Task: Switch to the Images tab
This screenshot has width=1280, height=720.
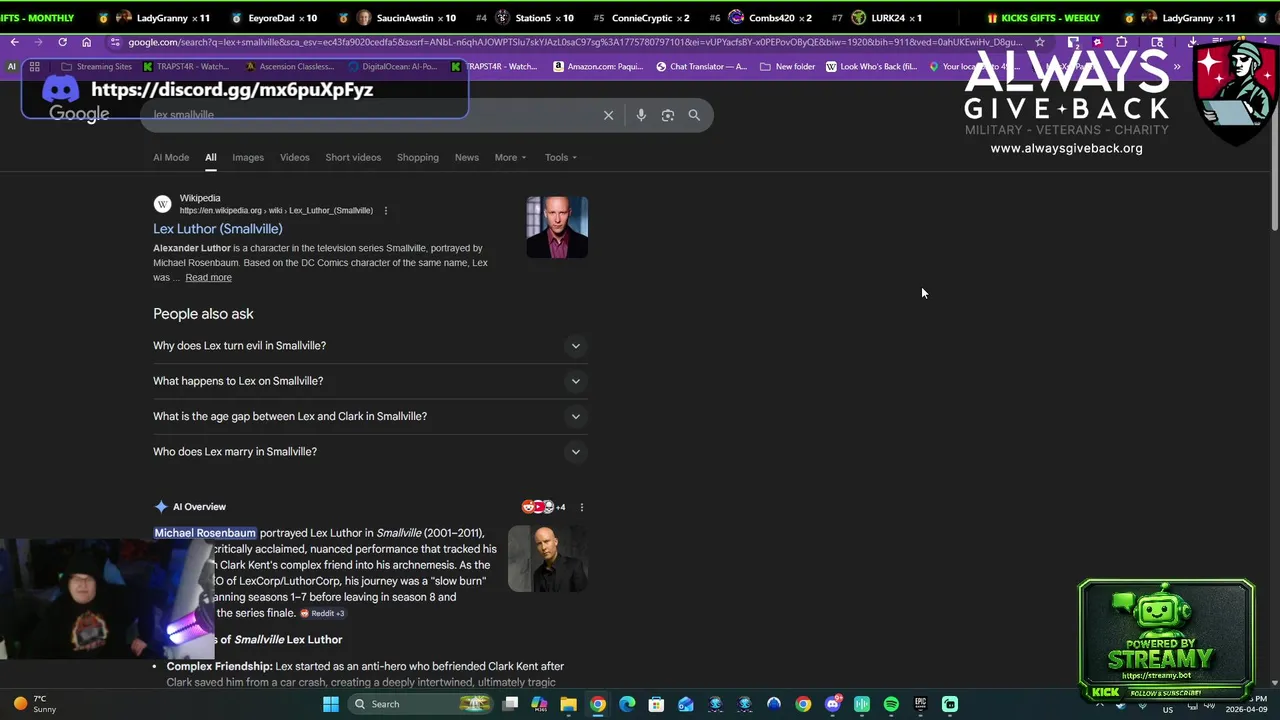Action: pos(248,157)
